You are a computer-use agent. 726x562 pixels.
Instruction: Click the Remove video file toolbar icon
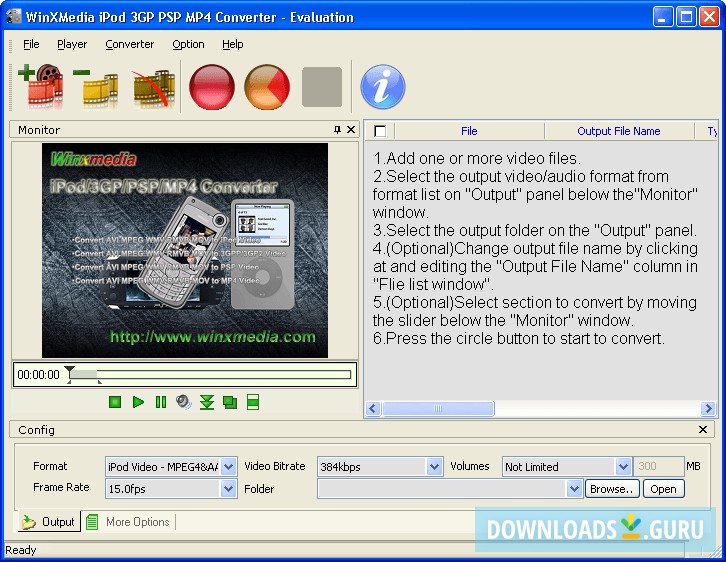[x=95, y=87]
